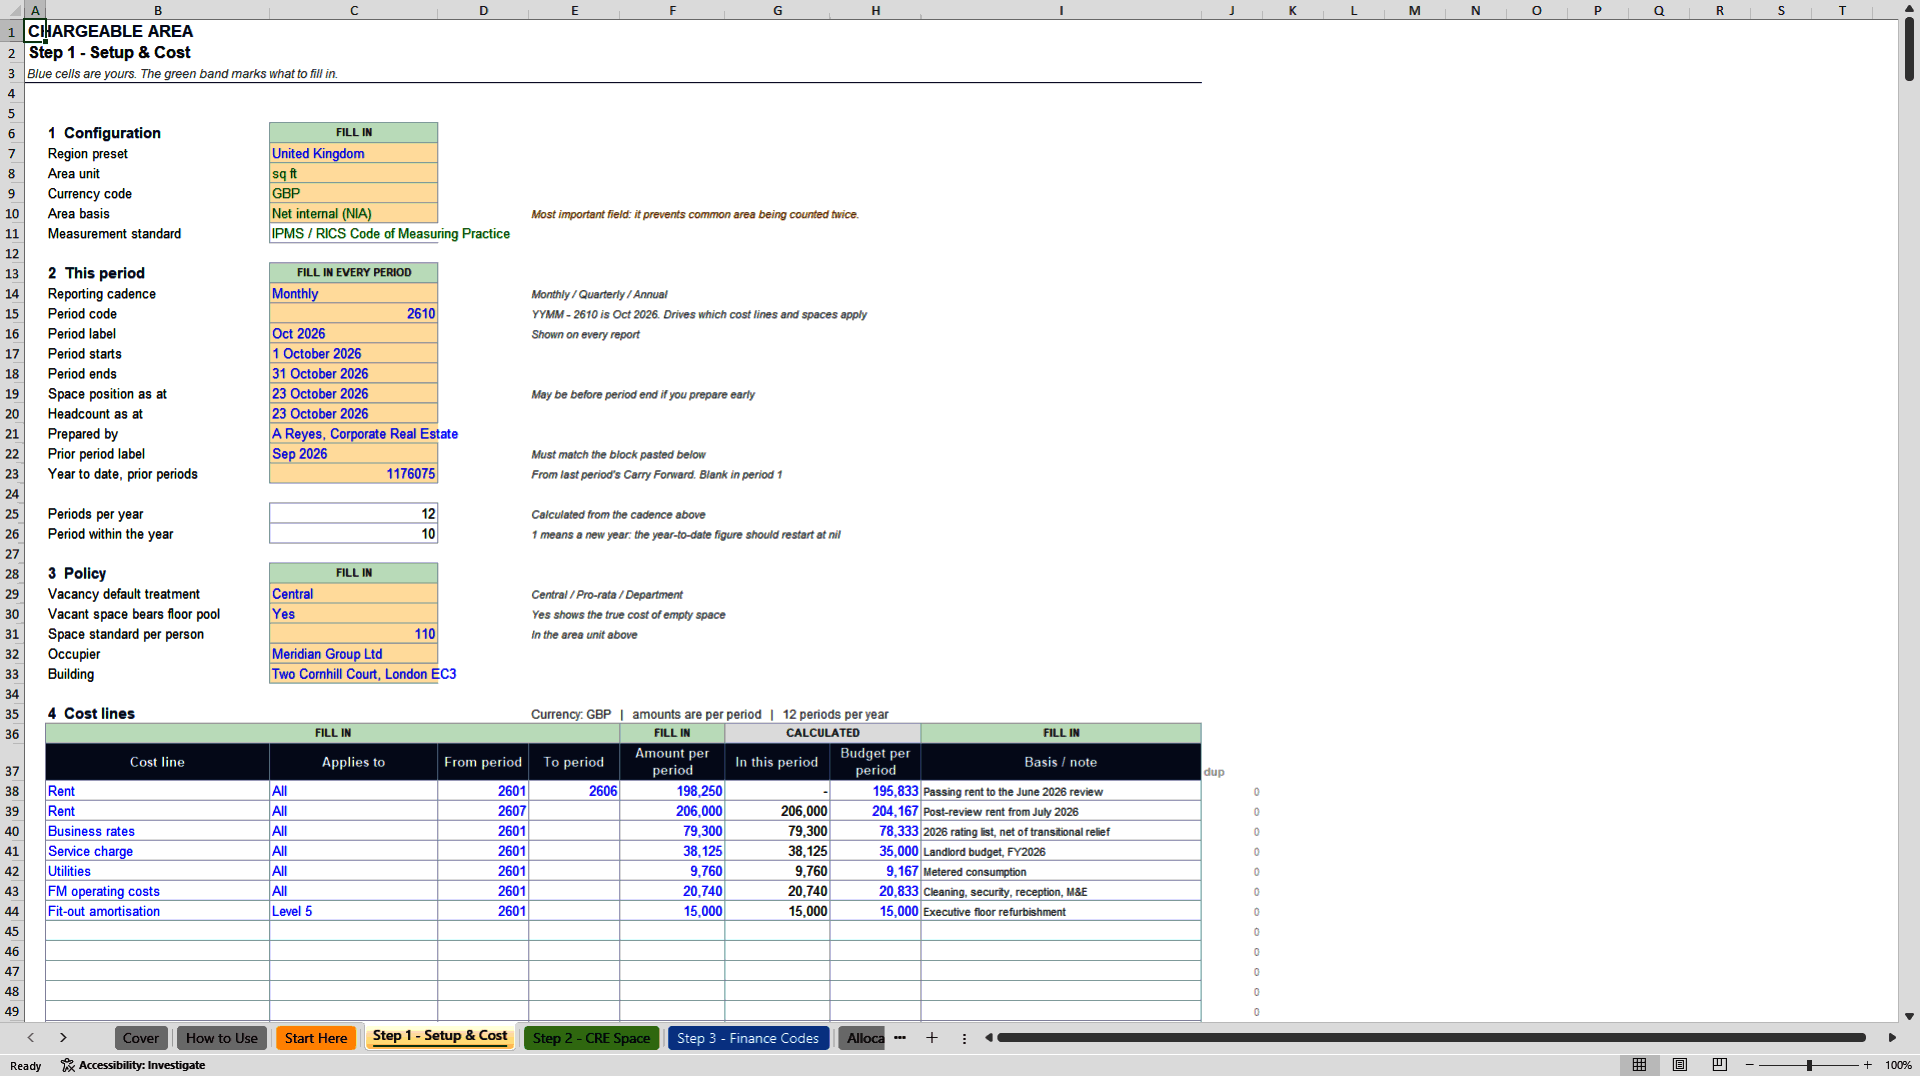The width and height of the screenshot is (1920, 1076).
Task: Open the Cover sheet tab
Action: point(140,1038)
